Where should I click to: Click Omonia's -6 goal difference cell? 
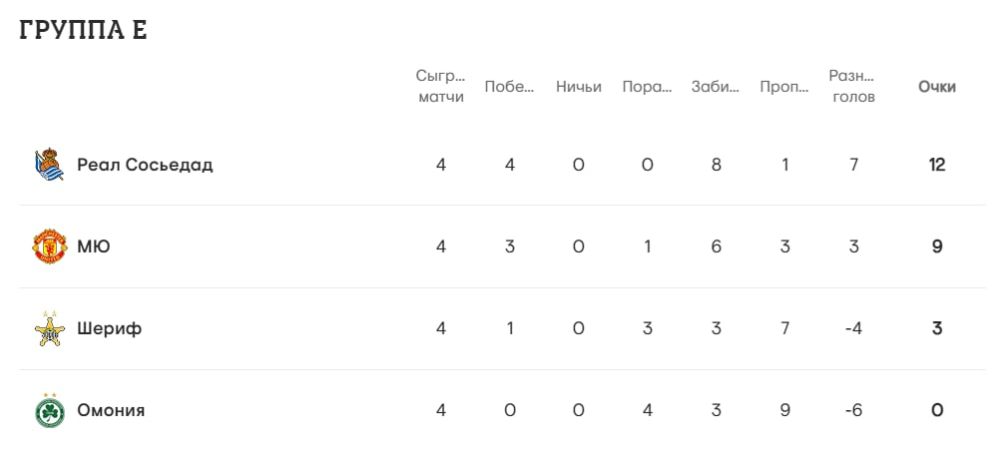853,410
